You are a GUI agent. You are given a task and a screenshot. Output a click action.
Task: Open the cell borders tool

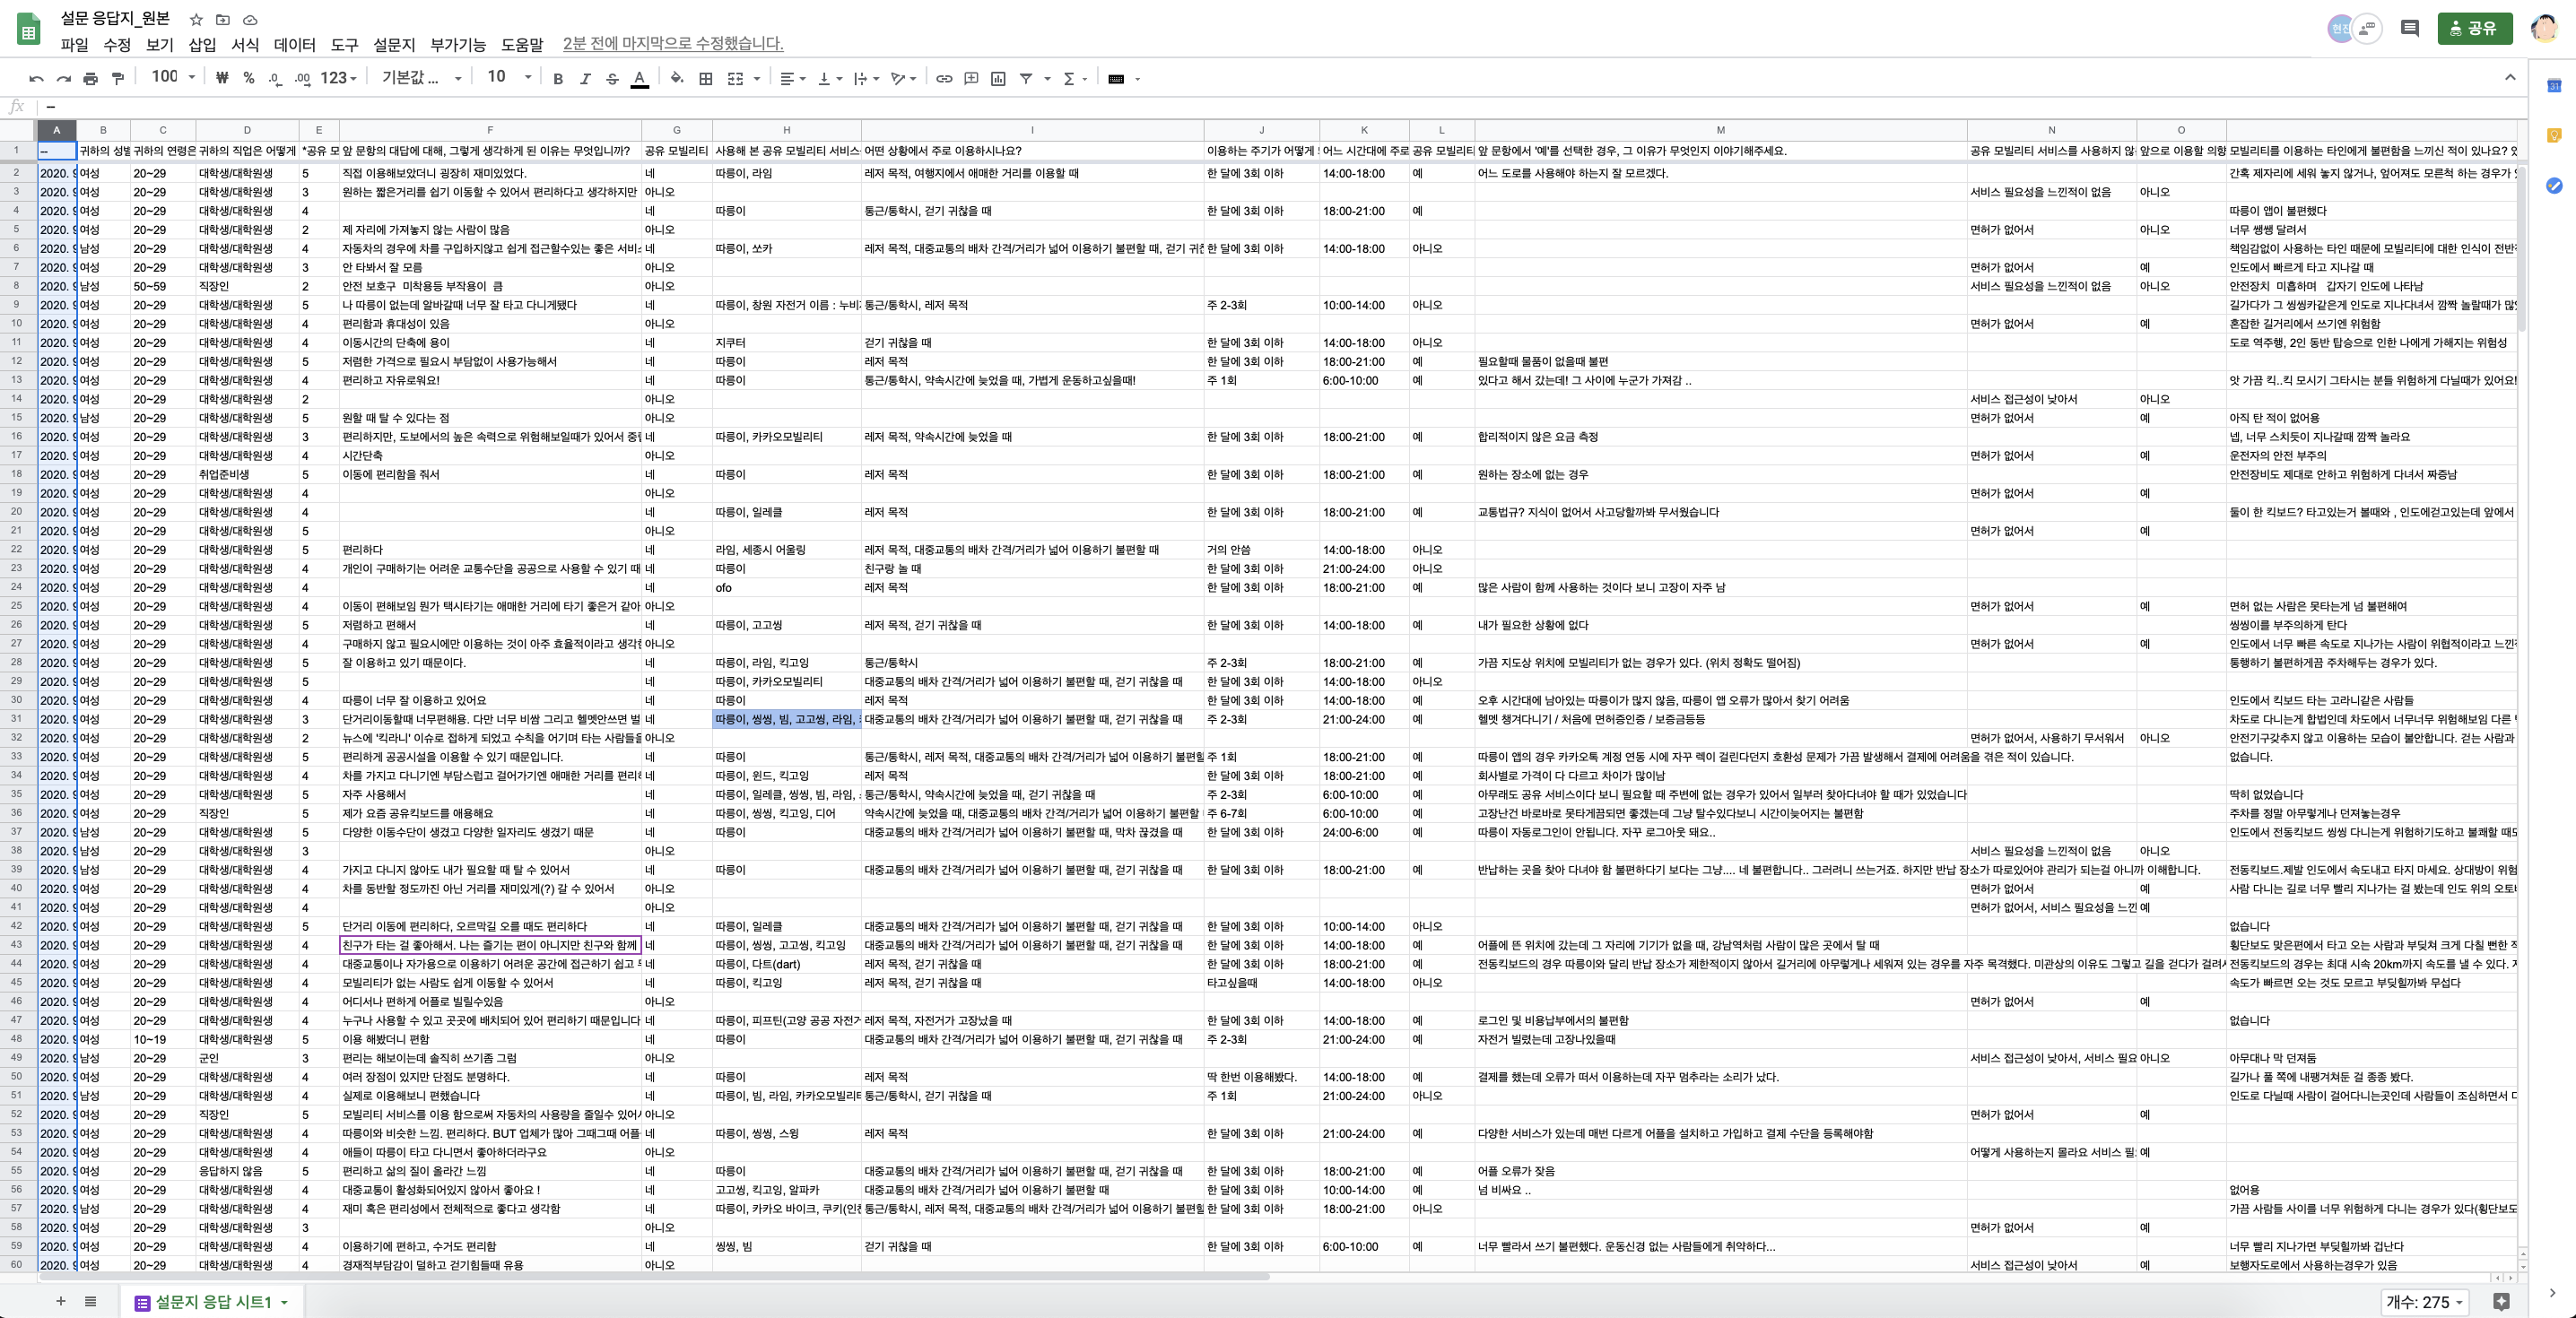(706, 78)
